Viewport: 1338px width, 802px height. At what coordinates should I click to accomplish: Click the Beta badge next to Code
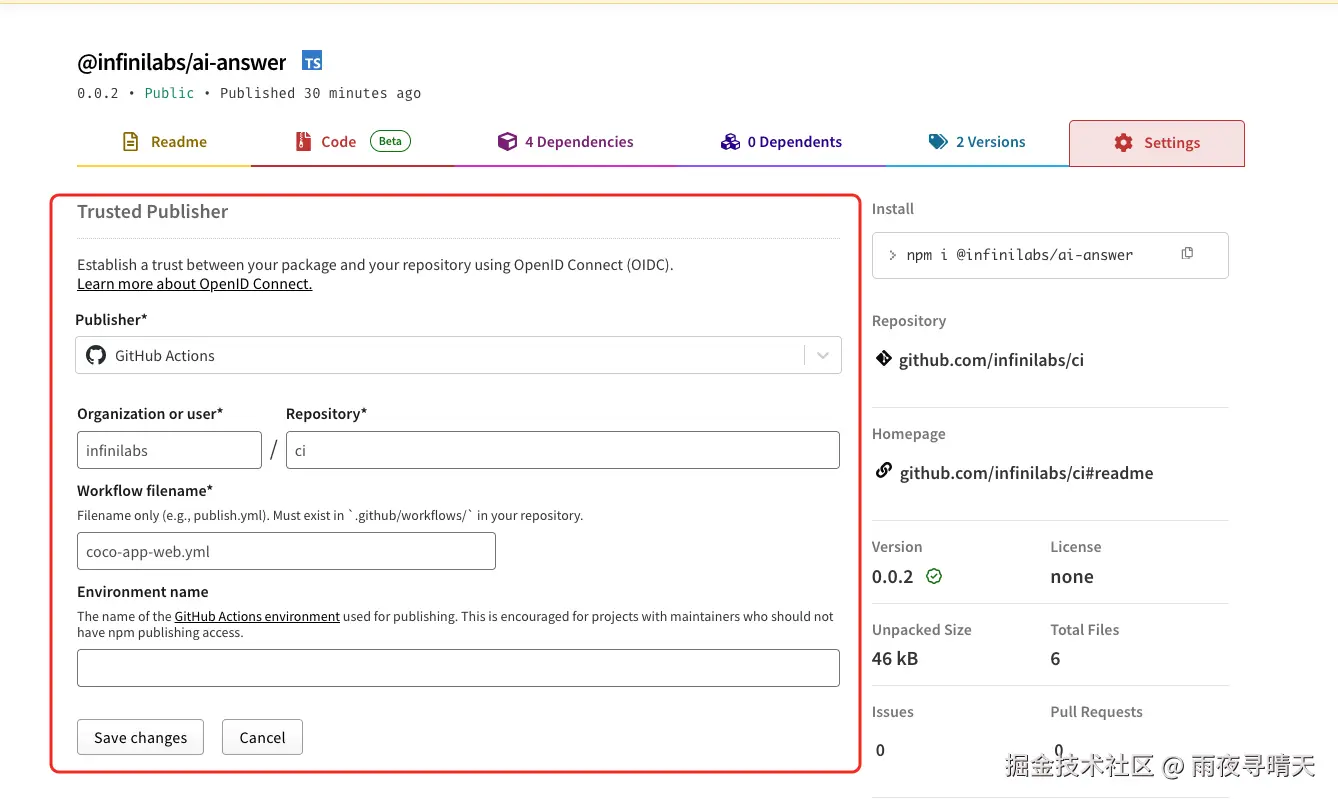click(x=390, y=141)
